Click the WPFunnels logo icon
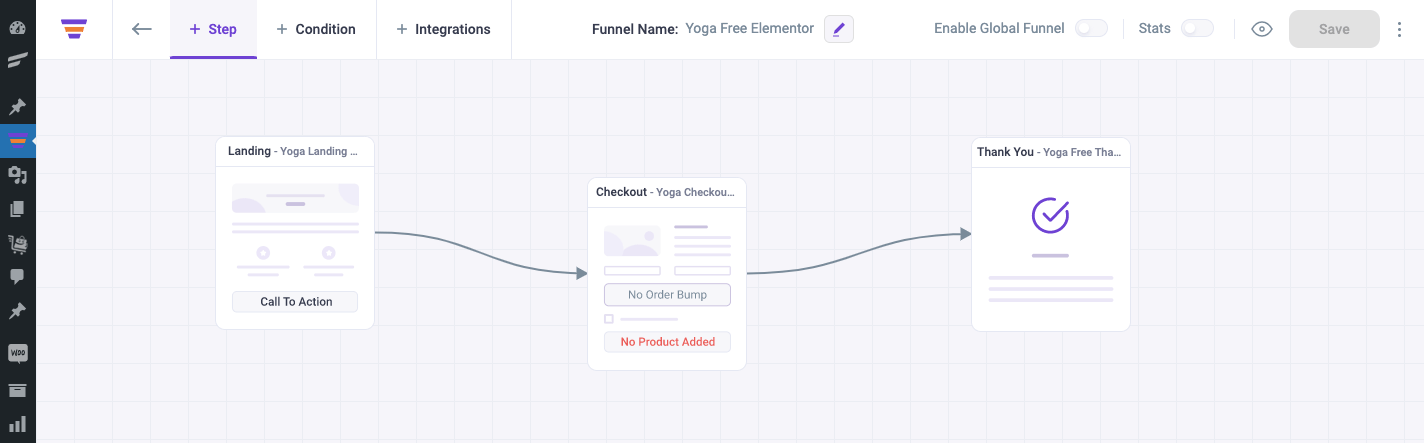The width and height of the screenshot is (1424, 443). [74, 29]
